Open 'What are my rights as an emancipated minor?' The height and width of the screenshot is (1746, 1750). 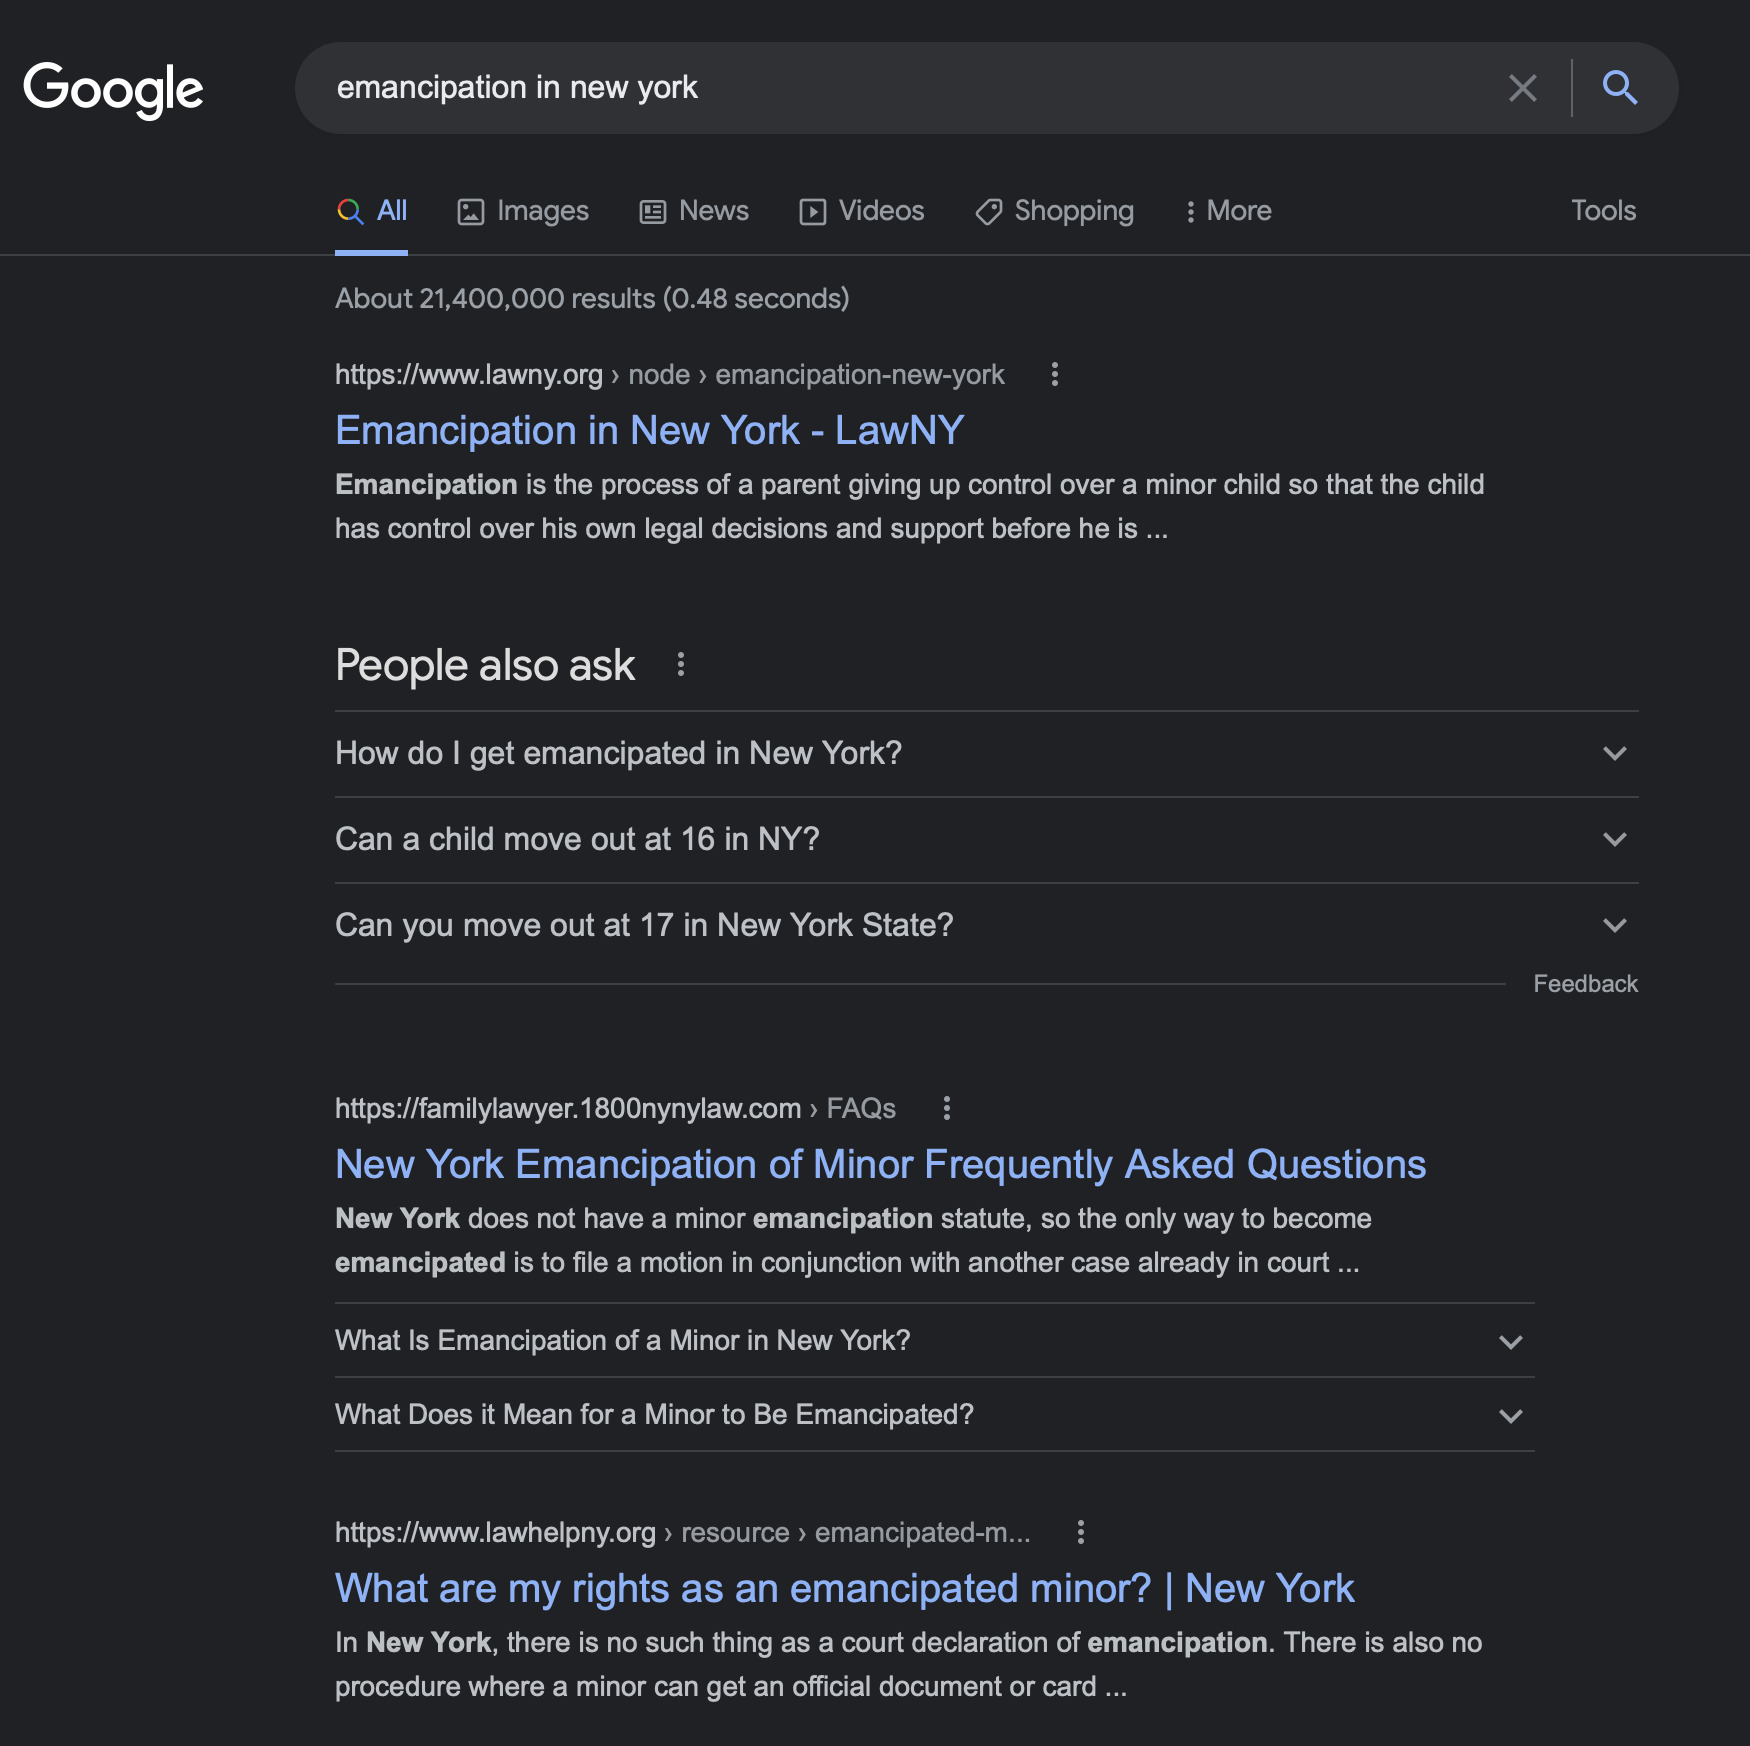[844, 1588]
